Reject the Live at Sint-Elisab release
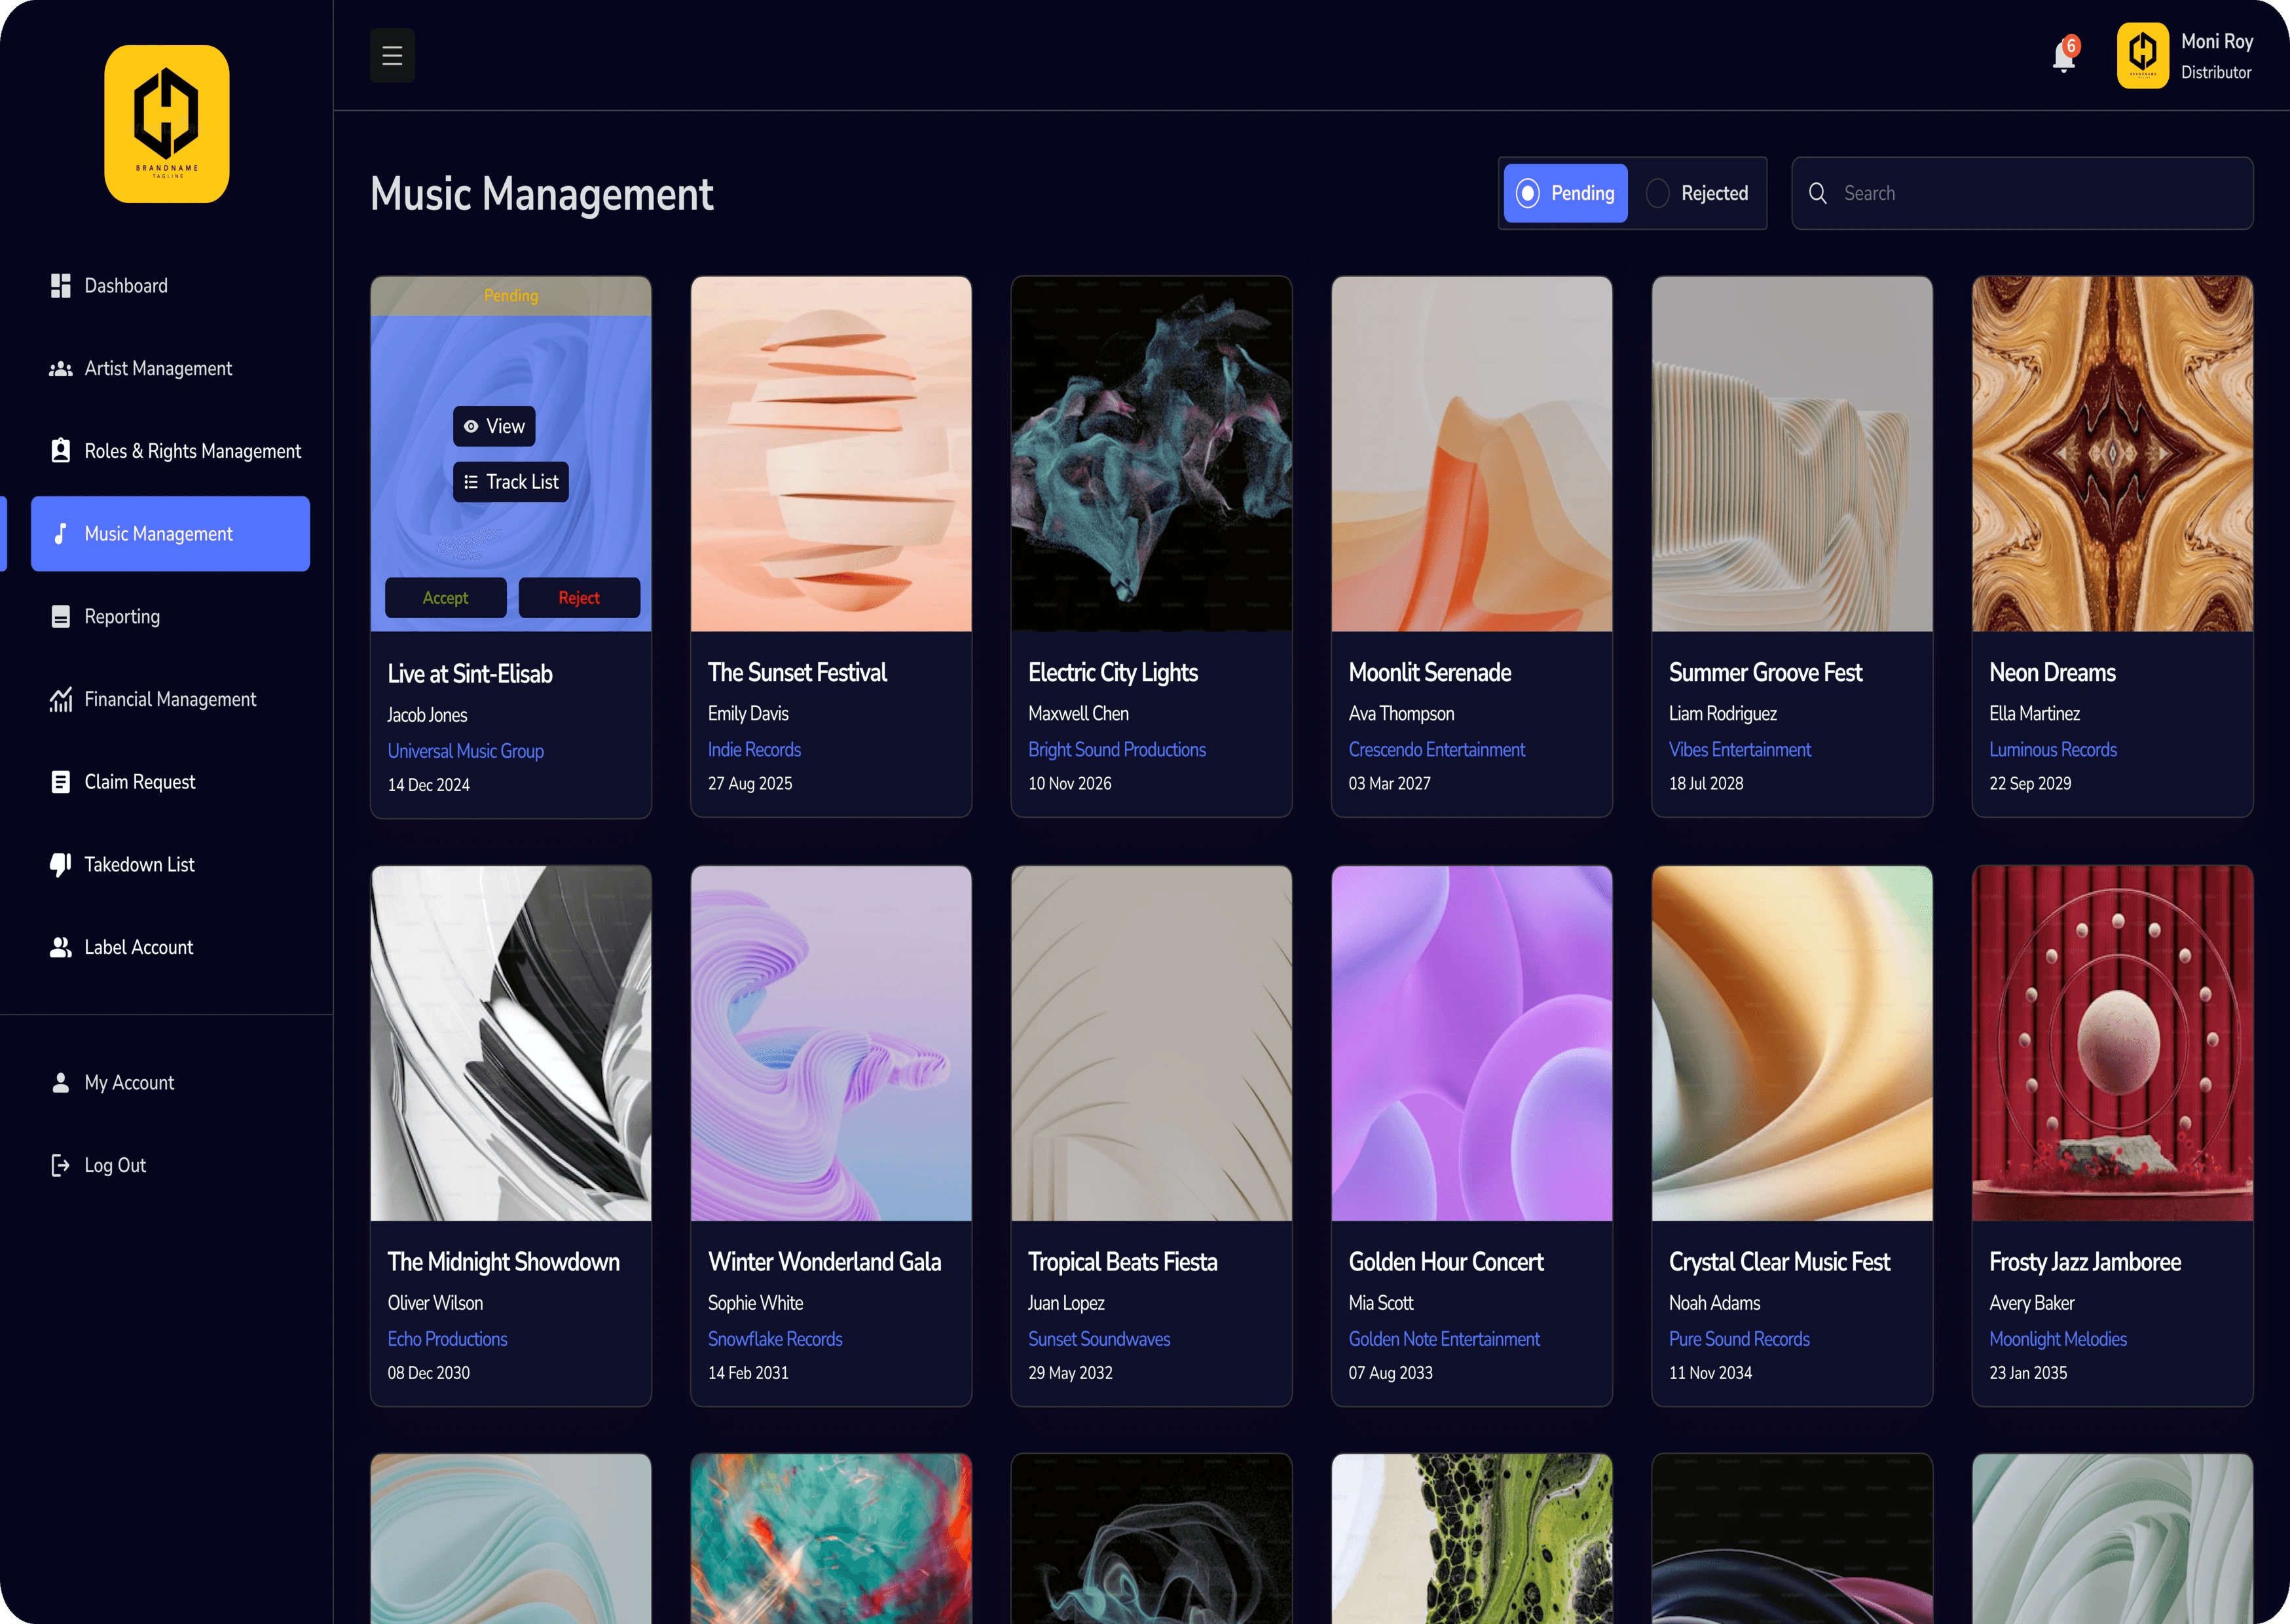Screen dimensions: 2290x1624 point(579,598)
